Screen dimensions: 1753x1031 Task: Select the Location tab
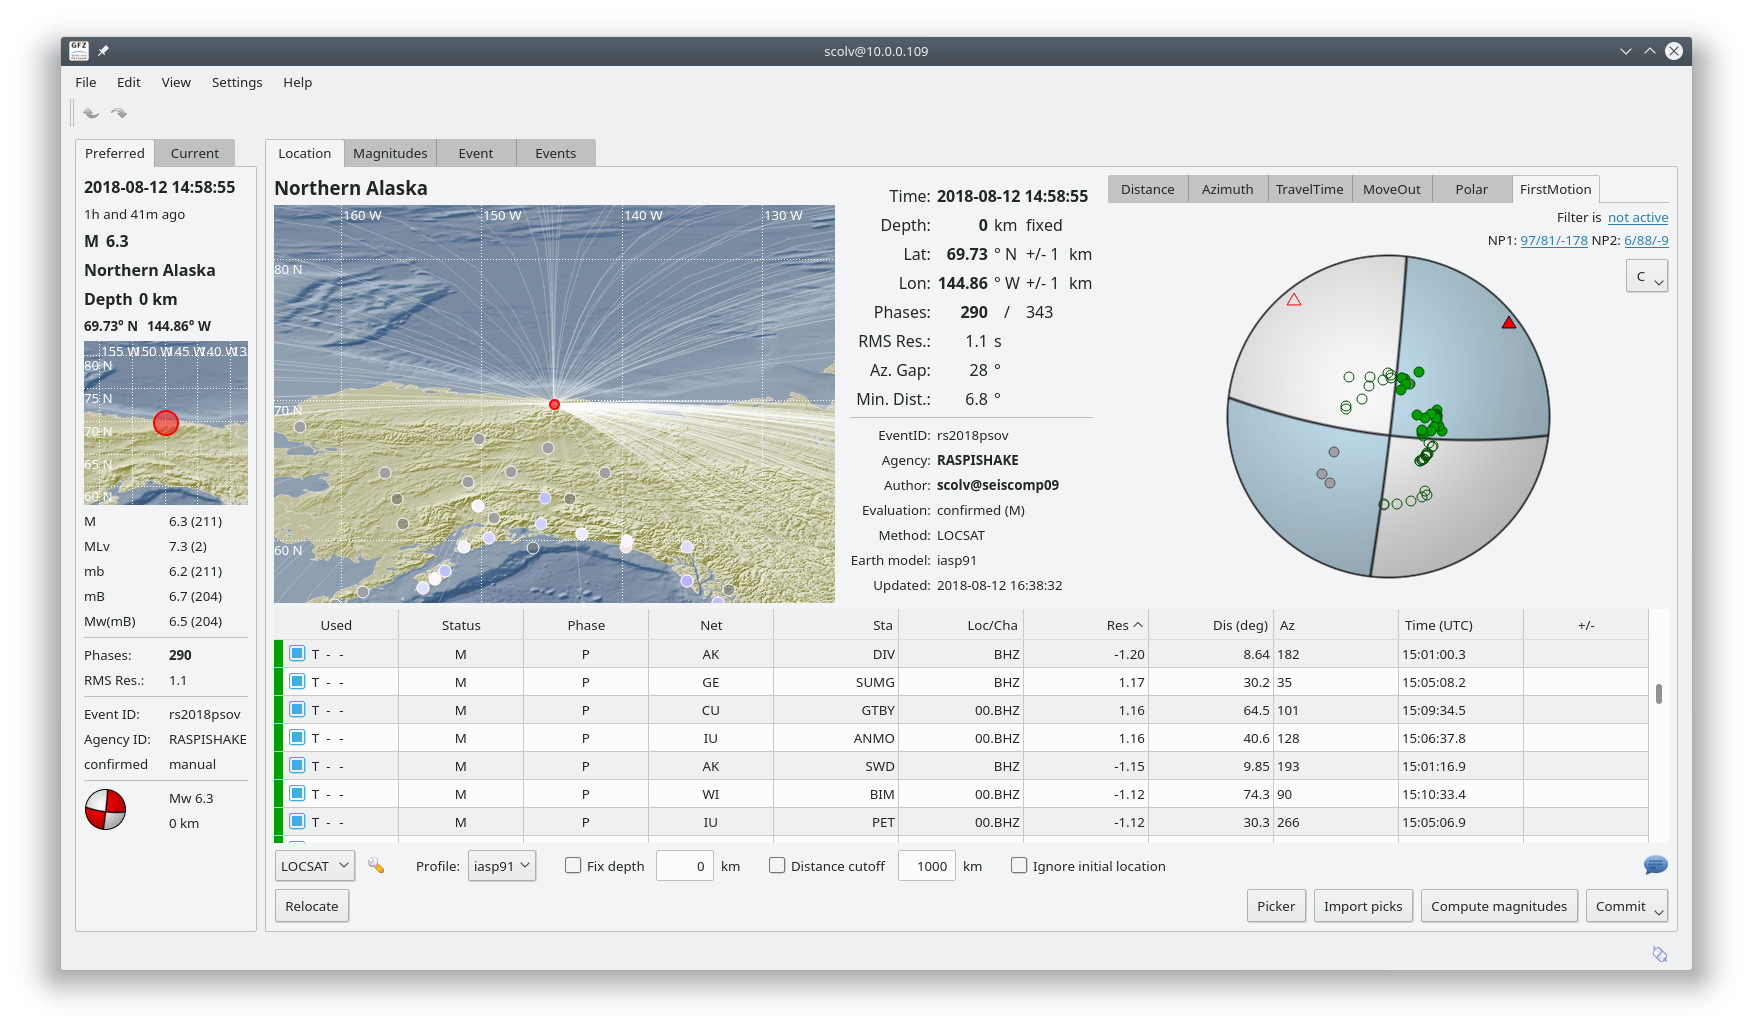[305, 153]
